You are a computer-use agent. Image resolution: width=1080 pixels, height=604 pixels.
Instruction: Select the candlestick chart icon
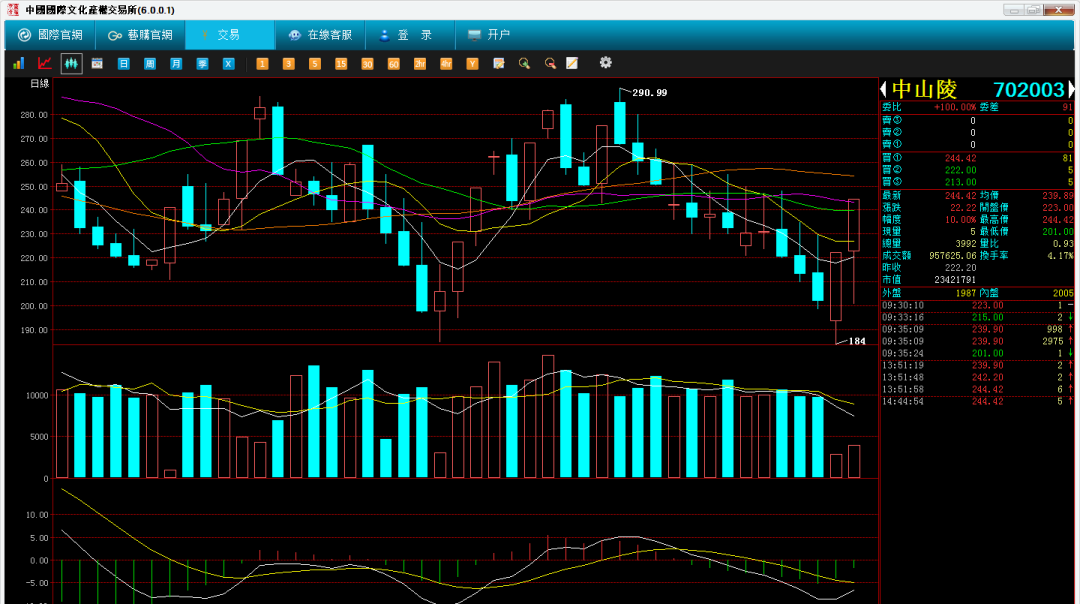coord(71,63)
